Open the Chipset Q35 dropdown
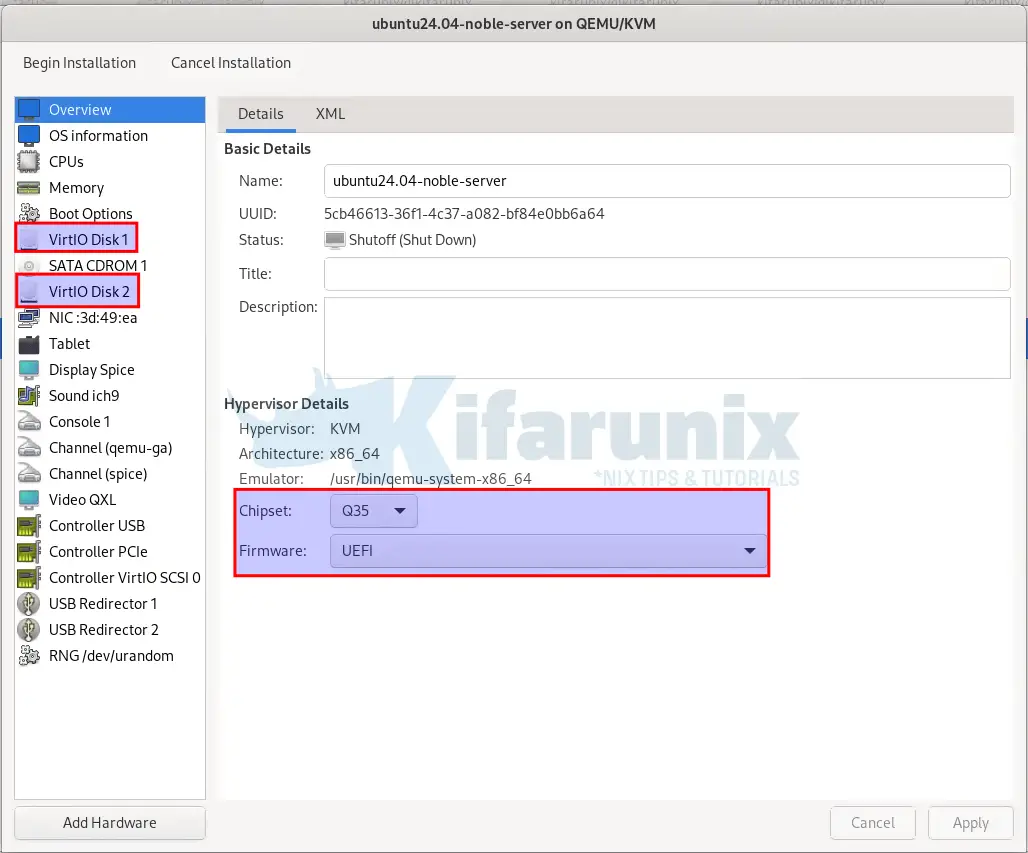The width and height of the screenshot is (1028, 853). (x=374, y=511)
